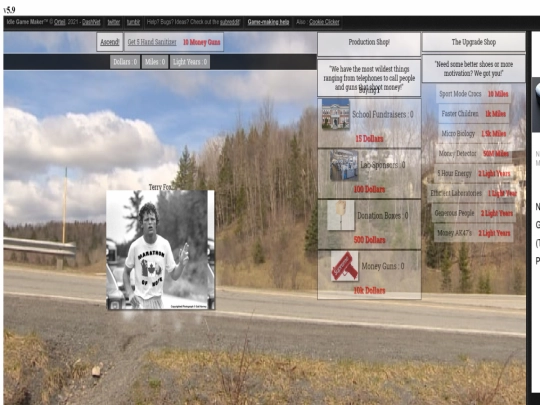Click the Donation Boxes image icon
This screenshot has width=540, height=405.
tap(341, 216)
